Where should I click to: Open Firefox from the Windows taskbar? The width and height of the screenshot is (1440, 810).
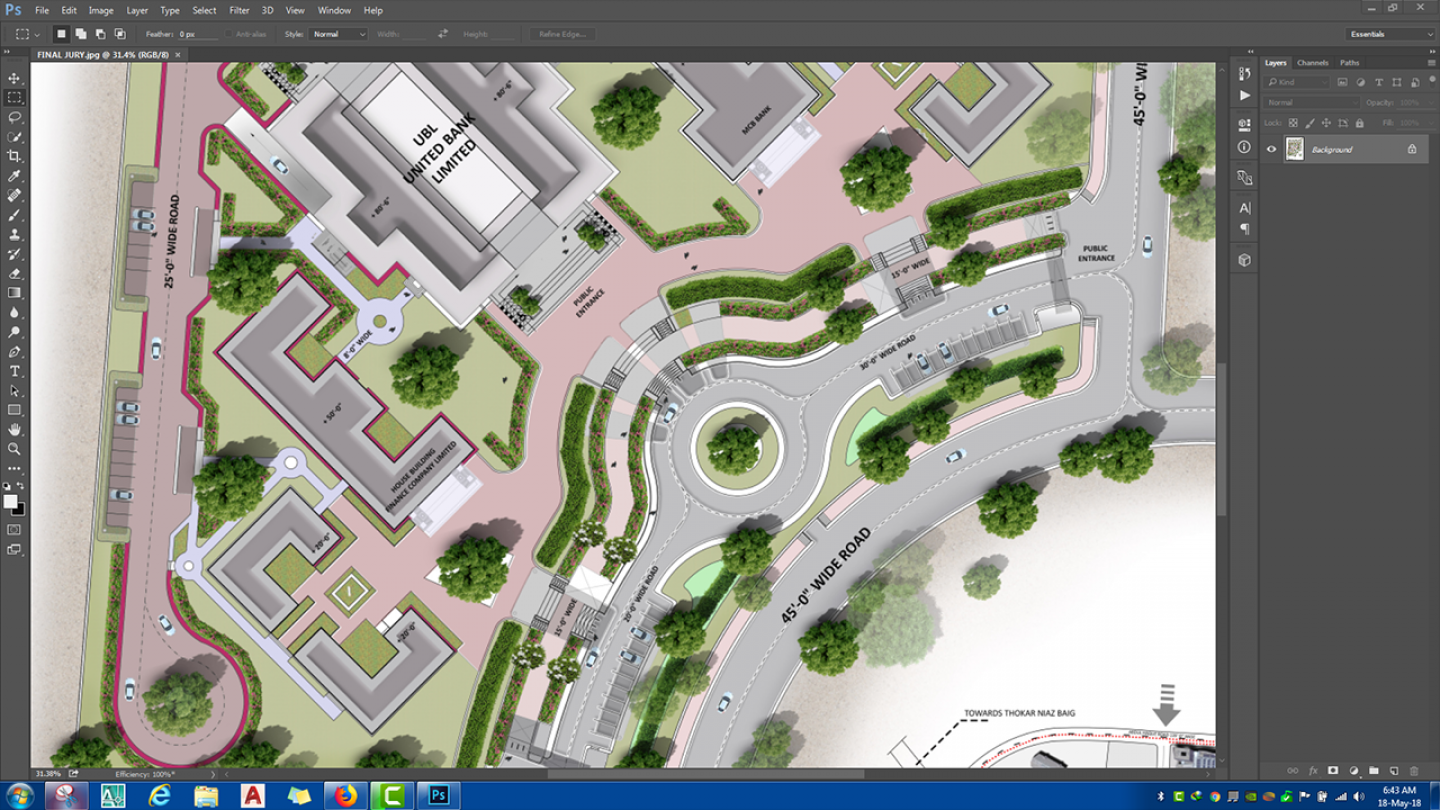point(345,795)
